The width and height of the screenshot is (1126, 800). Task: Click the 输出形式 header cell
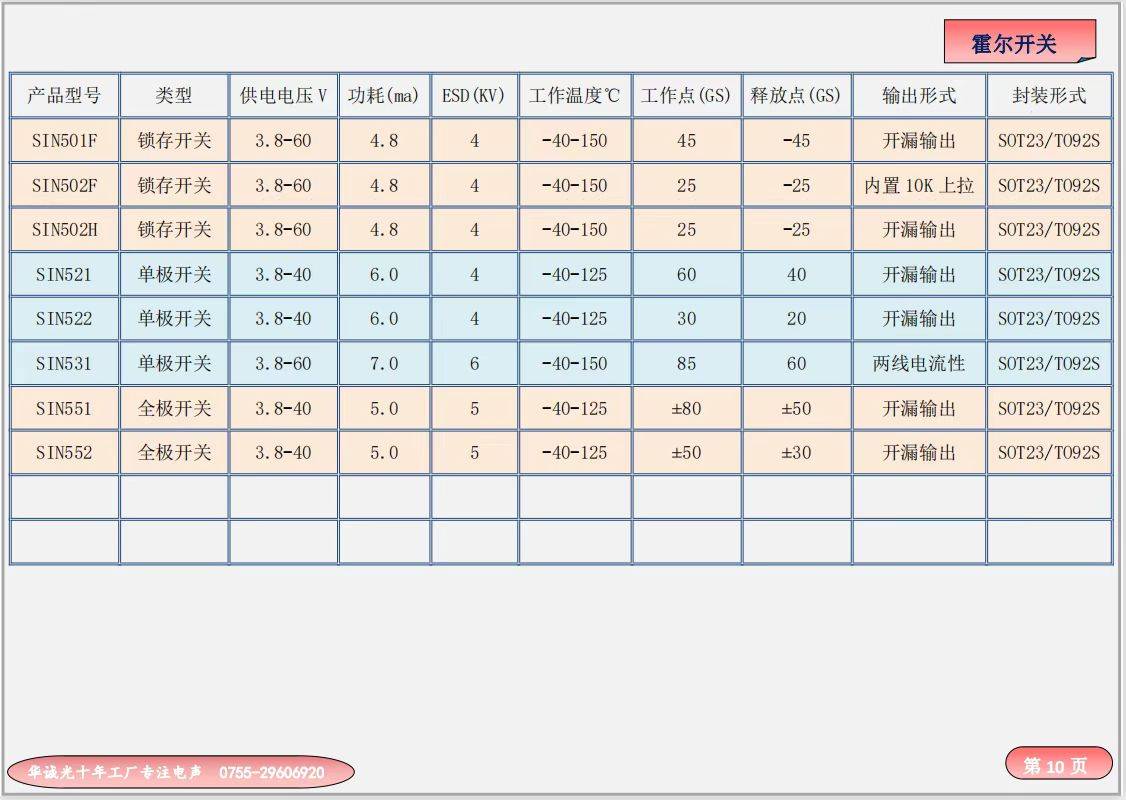(919, 96)
